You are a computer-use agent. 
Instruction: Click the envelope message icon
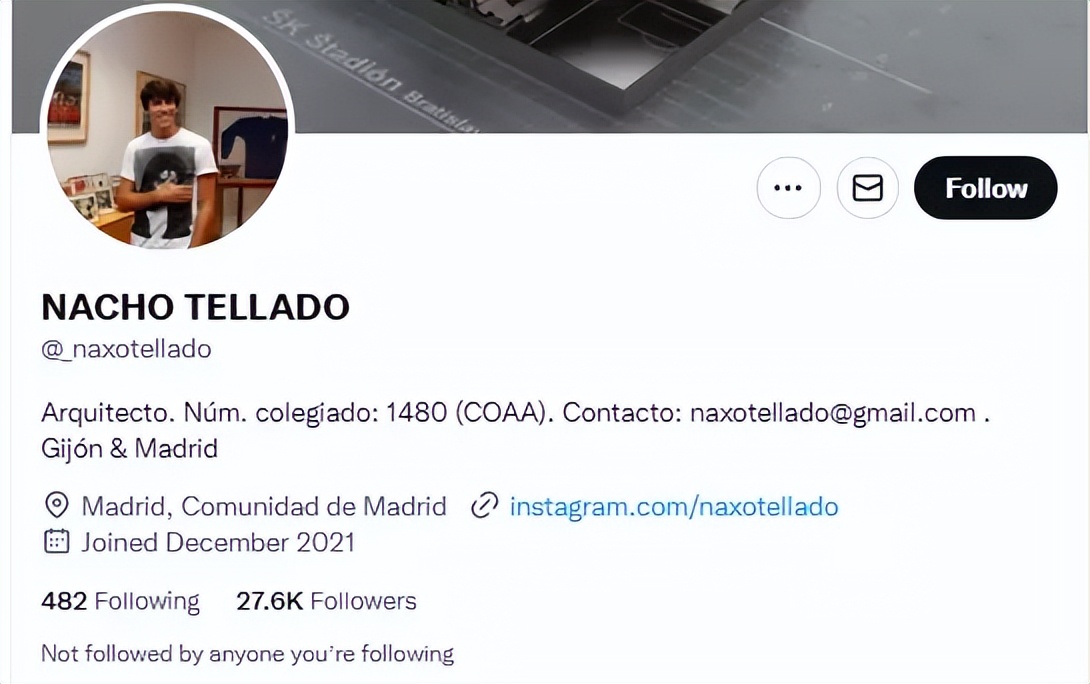point(868,188)
